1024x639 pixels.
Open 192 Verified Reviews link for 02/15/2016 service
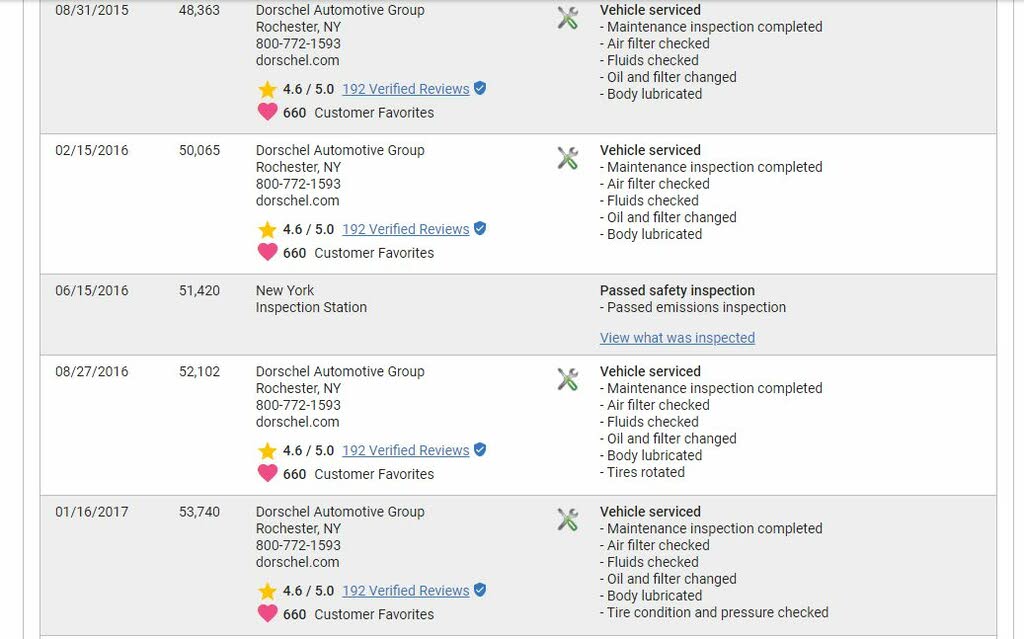(x=405, y=229)
